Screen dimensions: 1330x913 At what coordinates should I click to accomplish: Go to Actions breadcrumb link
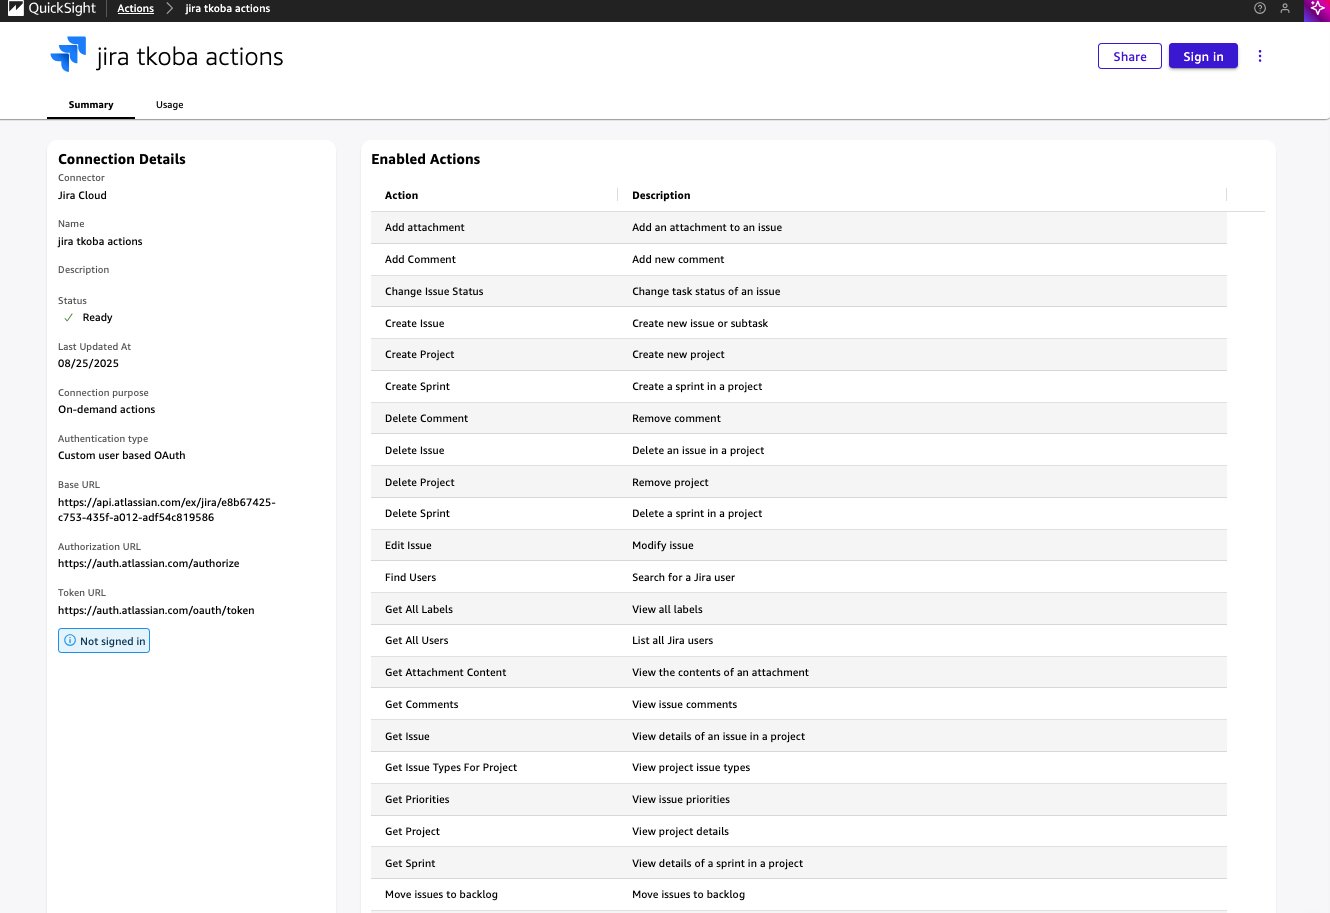click(x=135, y=9)
